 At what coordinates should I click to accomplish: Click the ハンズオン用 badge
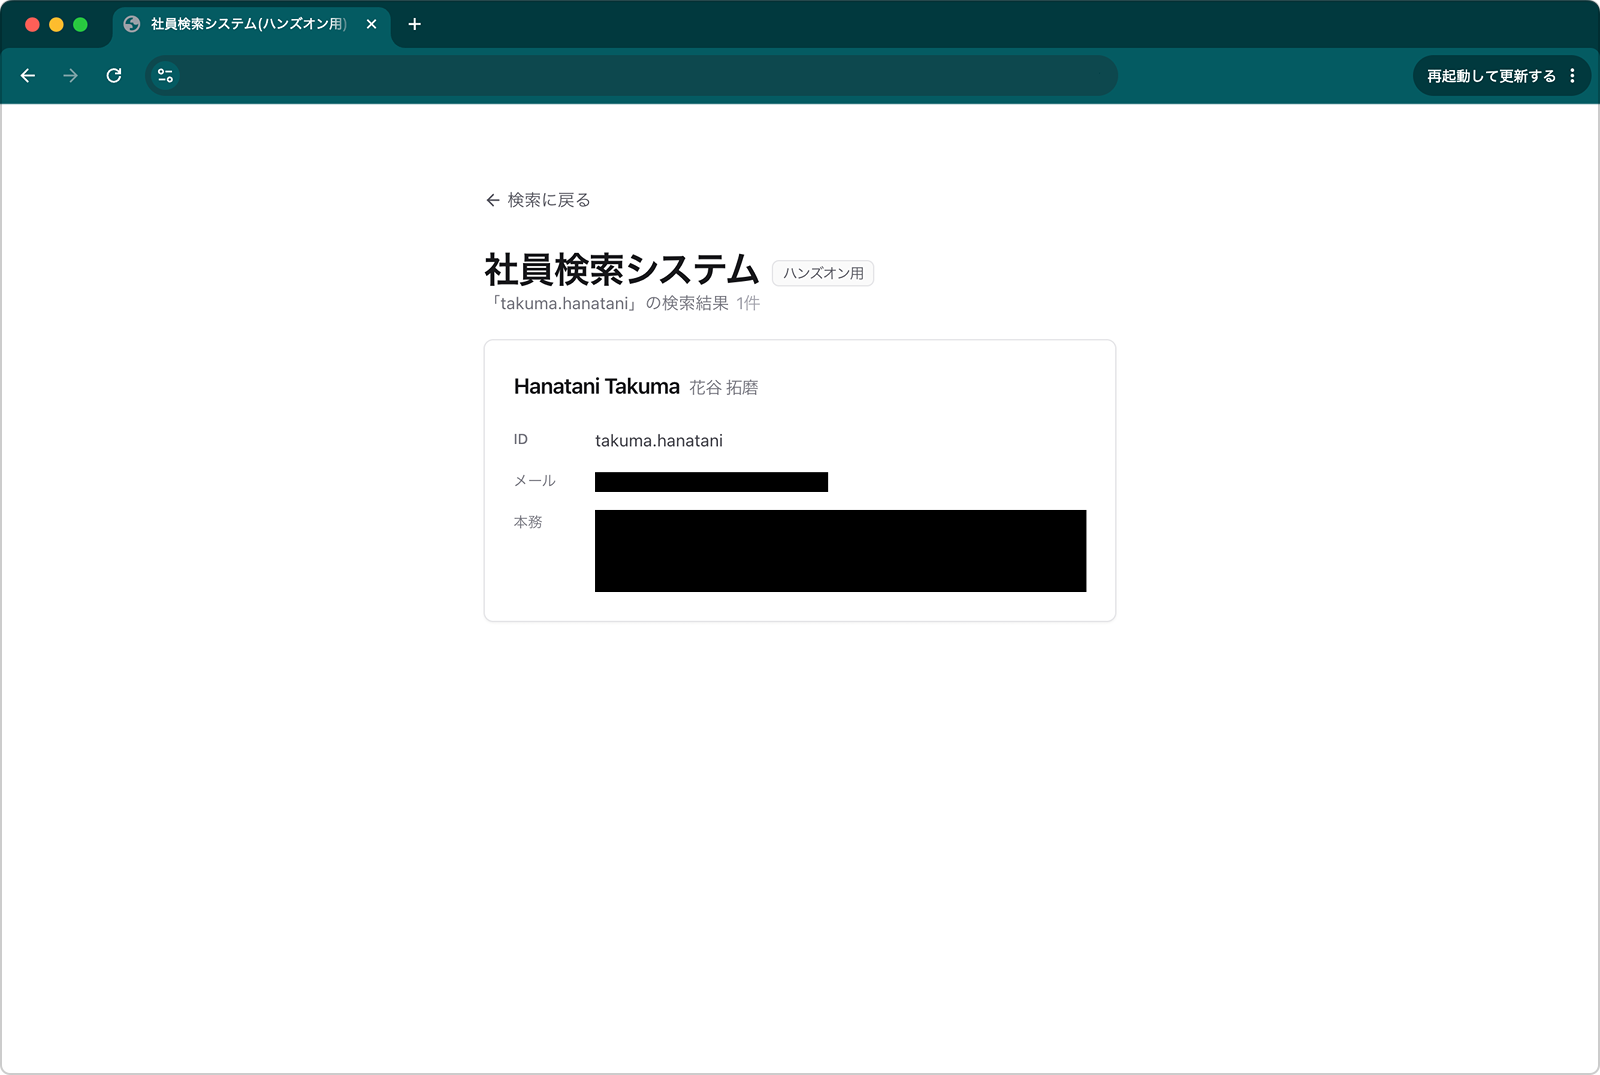(823, 273)
